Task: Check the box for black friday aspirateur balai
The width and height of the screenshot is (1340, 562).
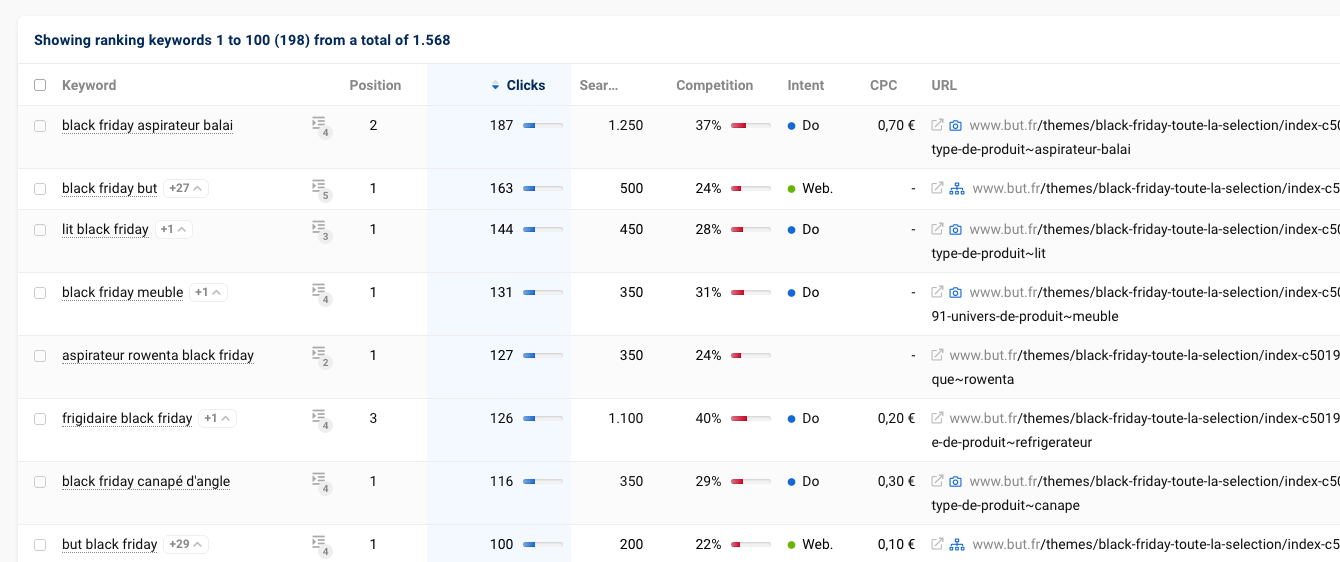Action: pyautogui.click(x=40, y=126)
